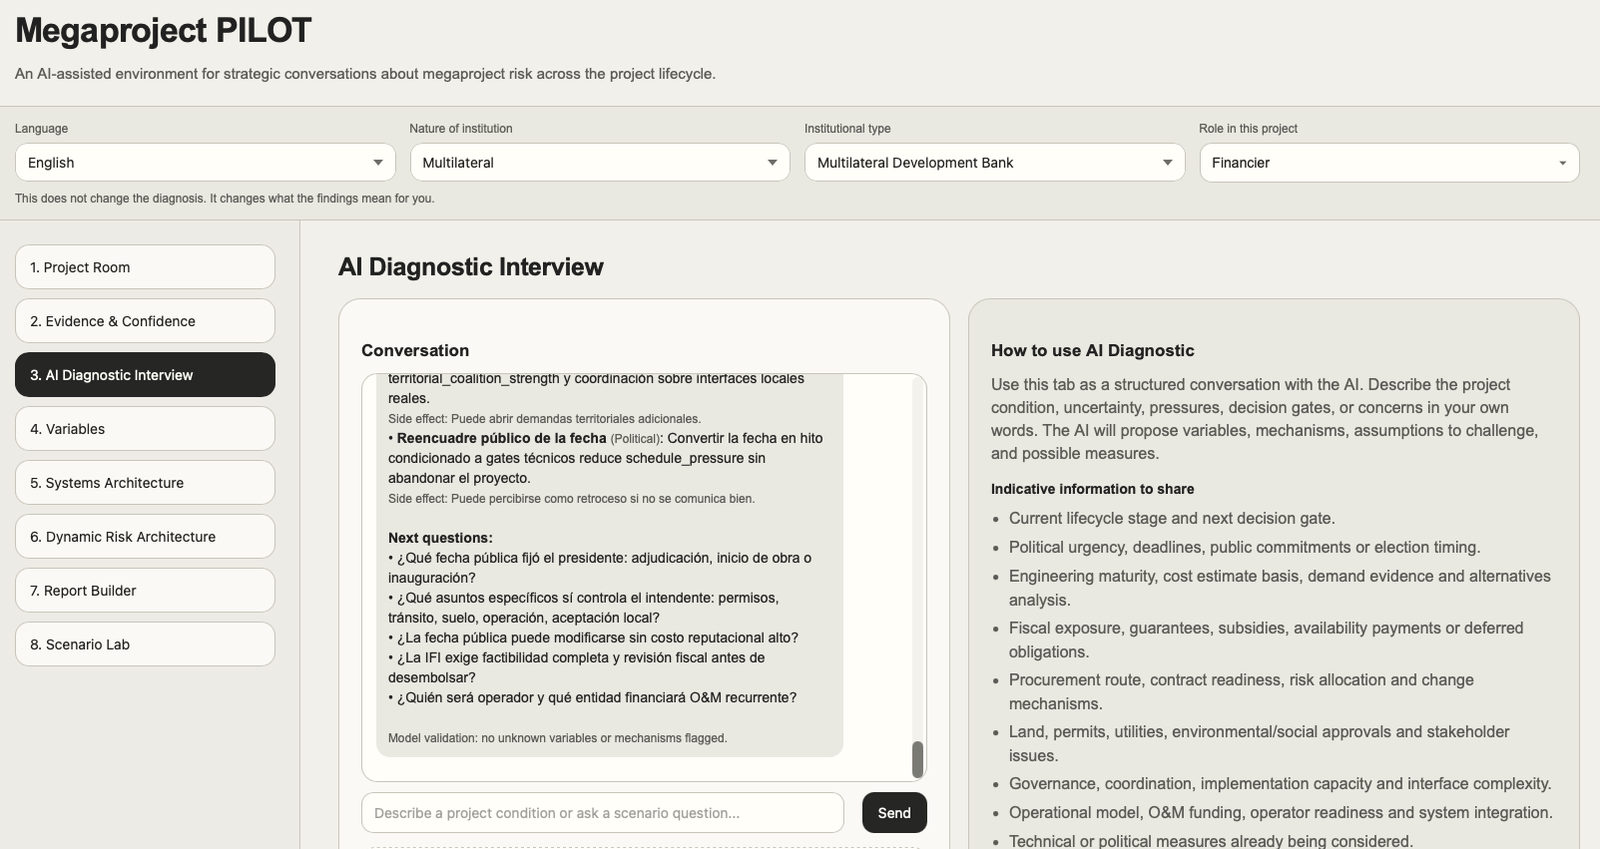Open the Role in this project dropdown
Screen dimensions: 1600x849
(x=1389, y=162)
